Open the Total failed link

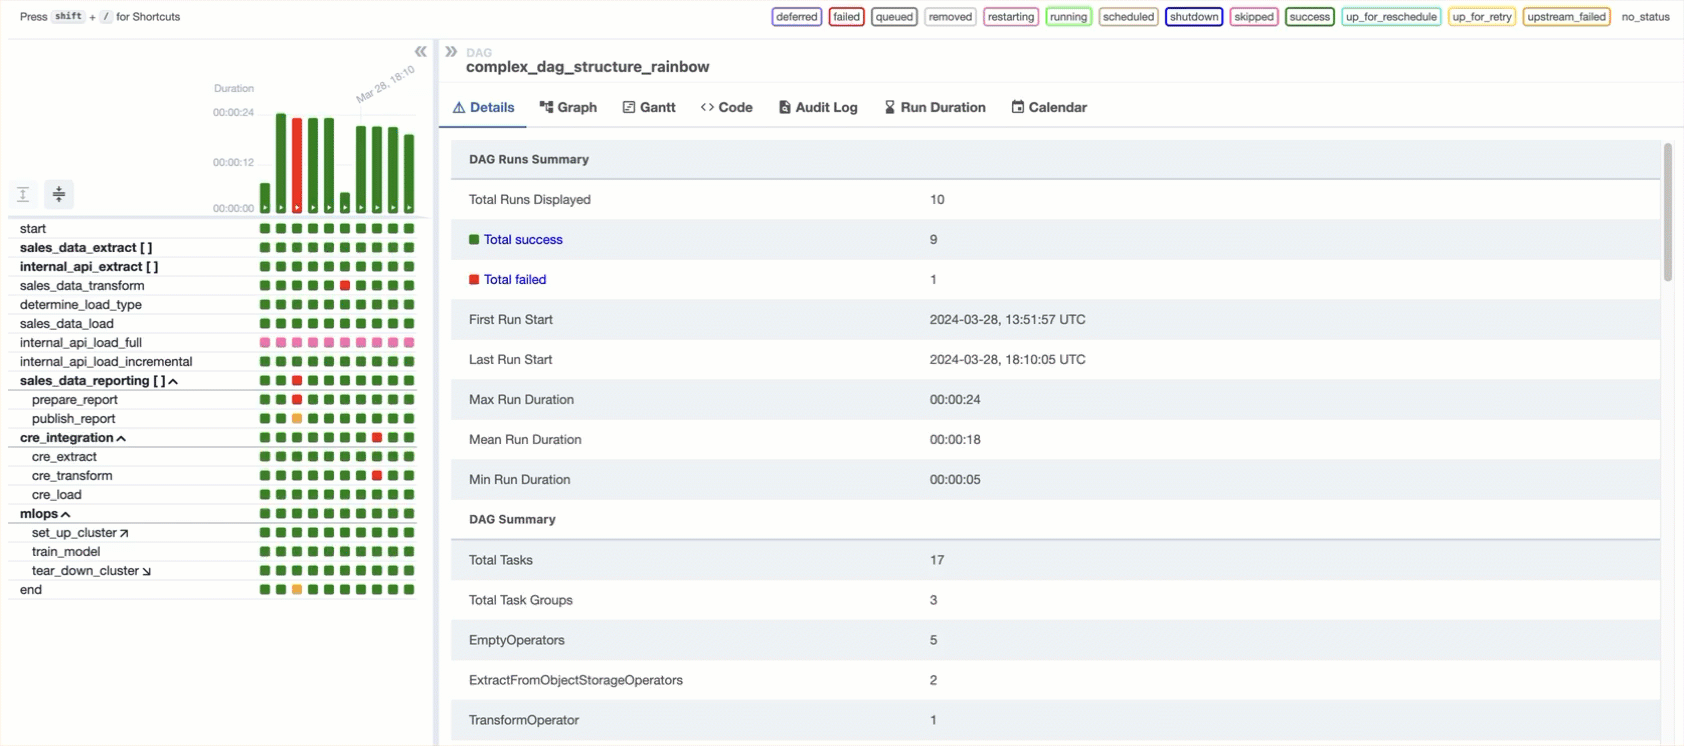pyautogui.click(x=515, y=280)
